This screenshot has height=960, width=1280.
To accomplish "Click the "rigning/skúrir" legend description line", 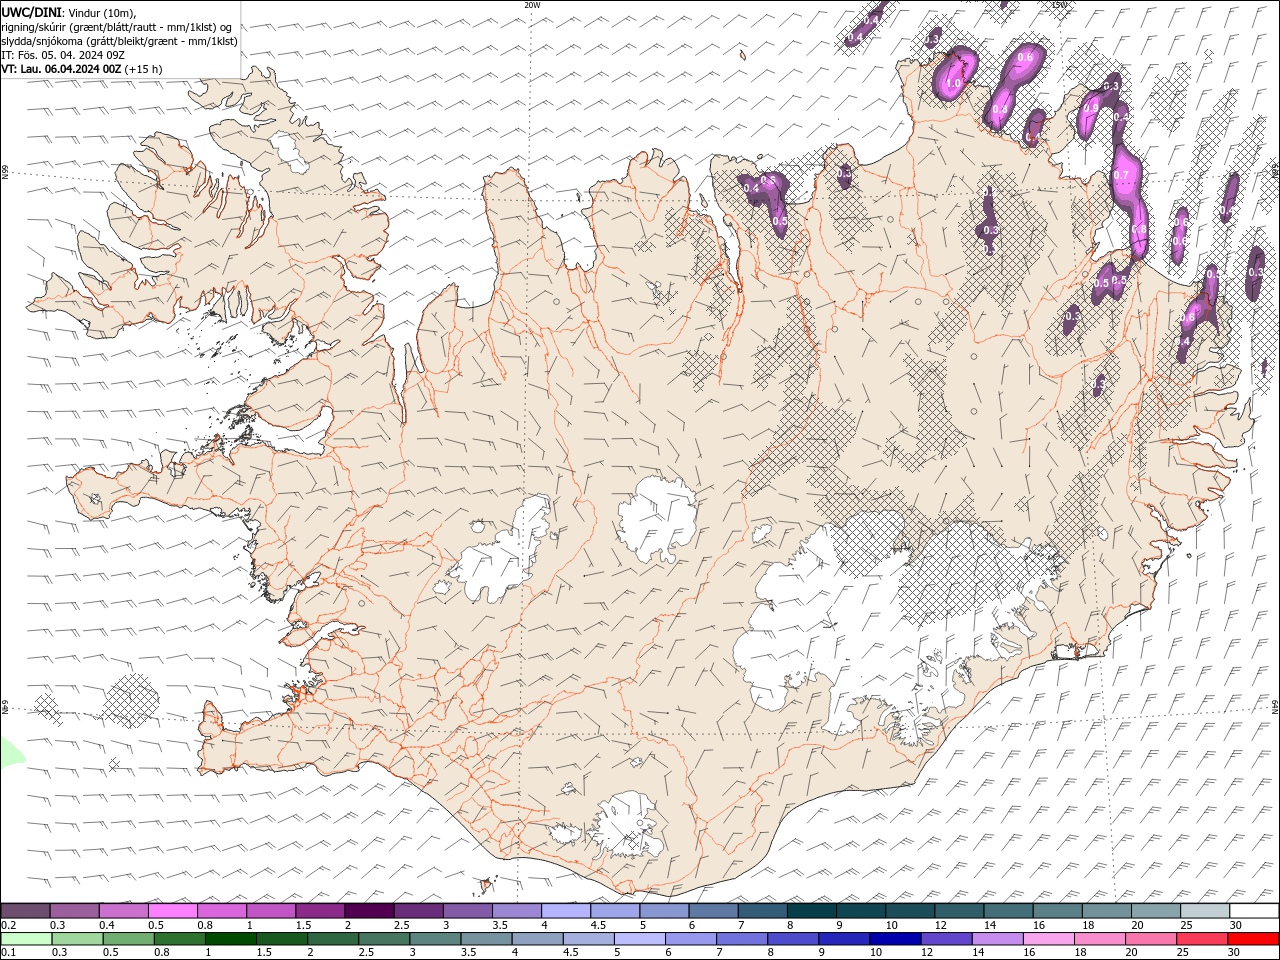I will 116,27.
